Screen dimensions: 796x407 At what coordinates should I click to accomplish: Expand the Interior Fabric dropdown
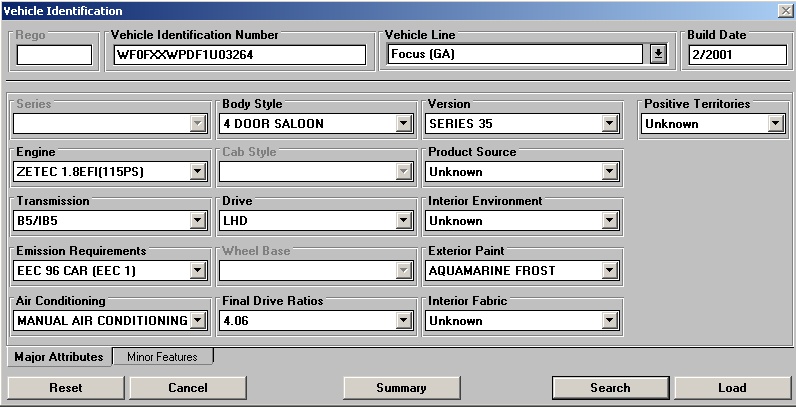point(610,321)
